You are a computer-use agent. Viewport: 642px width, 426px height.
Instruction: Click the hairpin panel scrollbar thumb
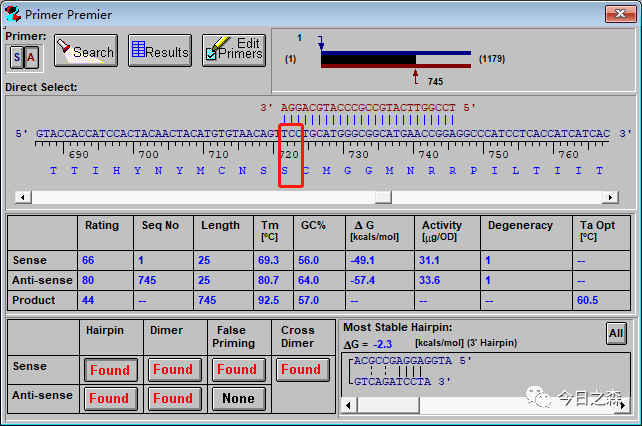388,406
